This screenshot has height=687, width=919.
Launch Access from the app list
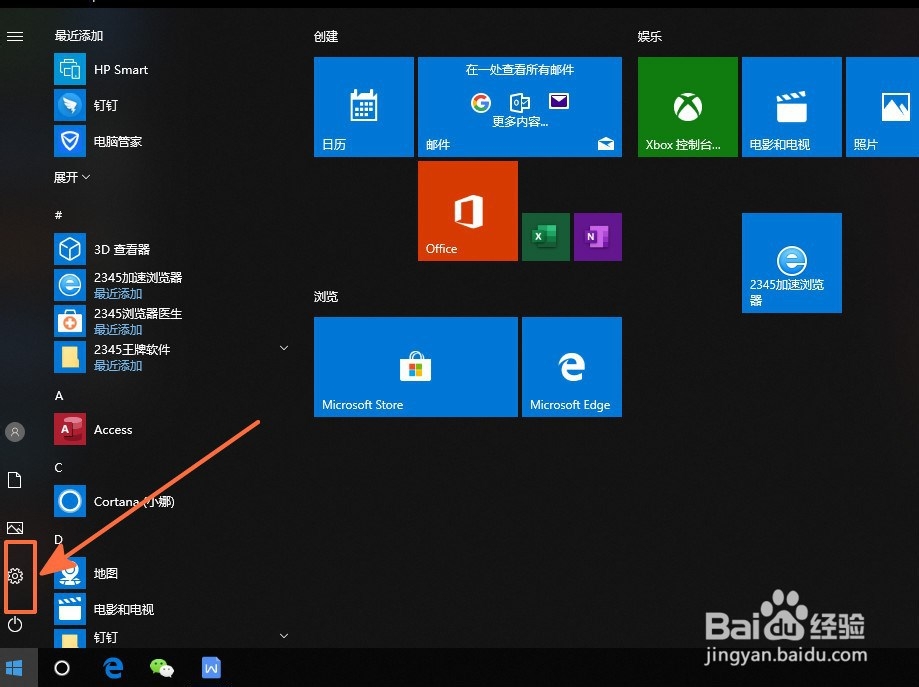pyautogui.click(x=171, y=429)
